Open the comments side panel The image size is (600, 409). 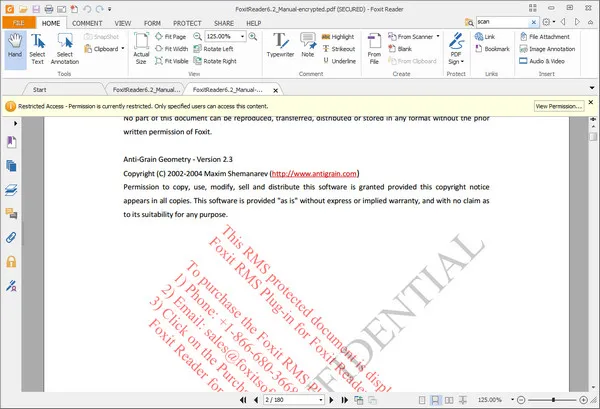click(x=11, y=213)
